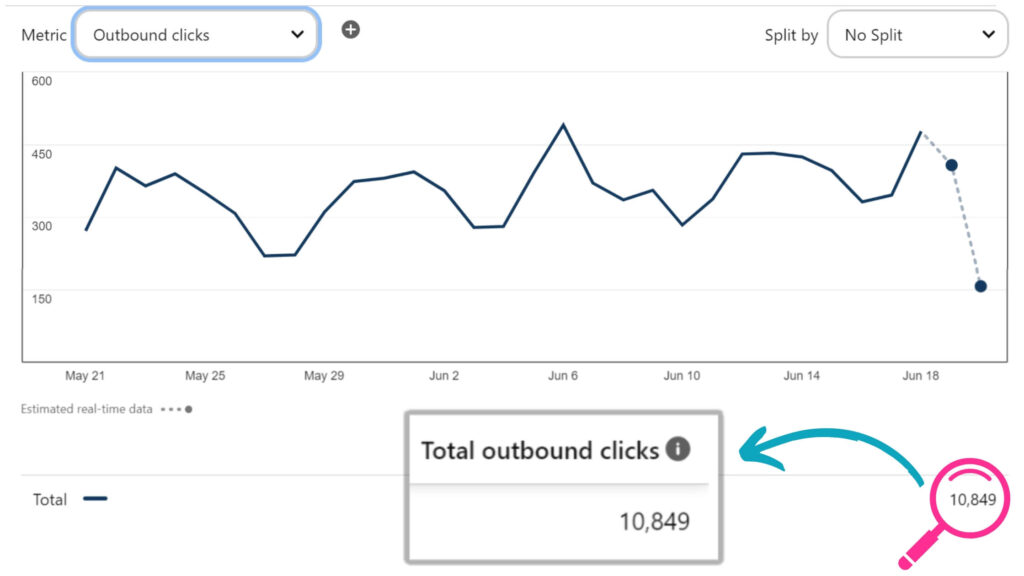Click the Split by label text

point(791,35)
